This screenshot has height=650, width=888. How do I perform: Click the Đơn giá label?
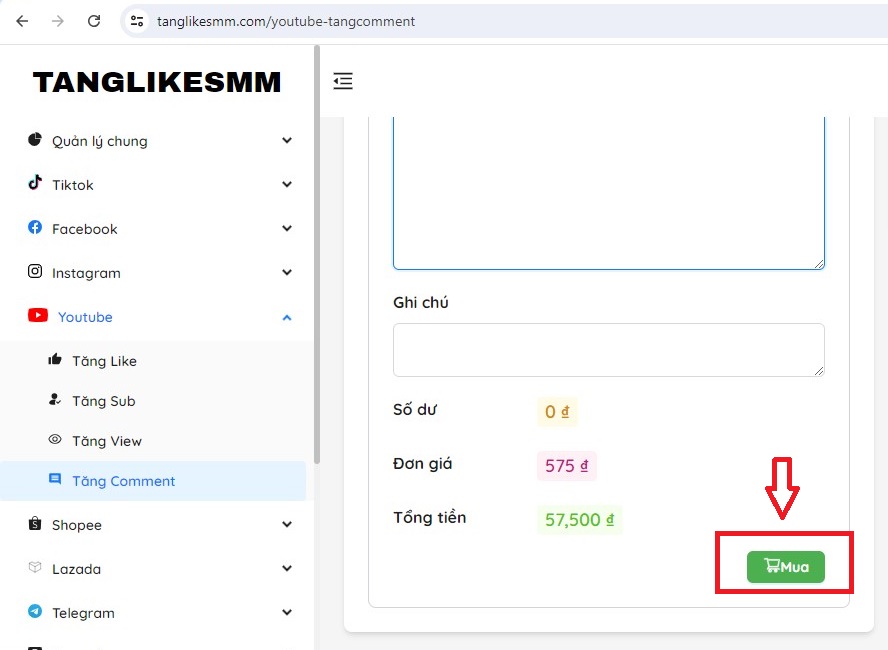(422, 464)
